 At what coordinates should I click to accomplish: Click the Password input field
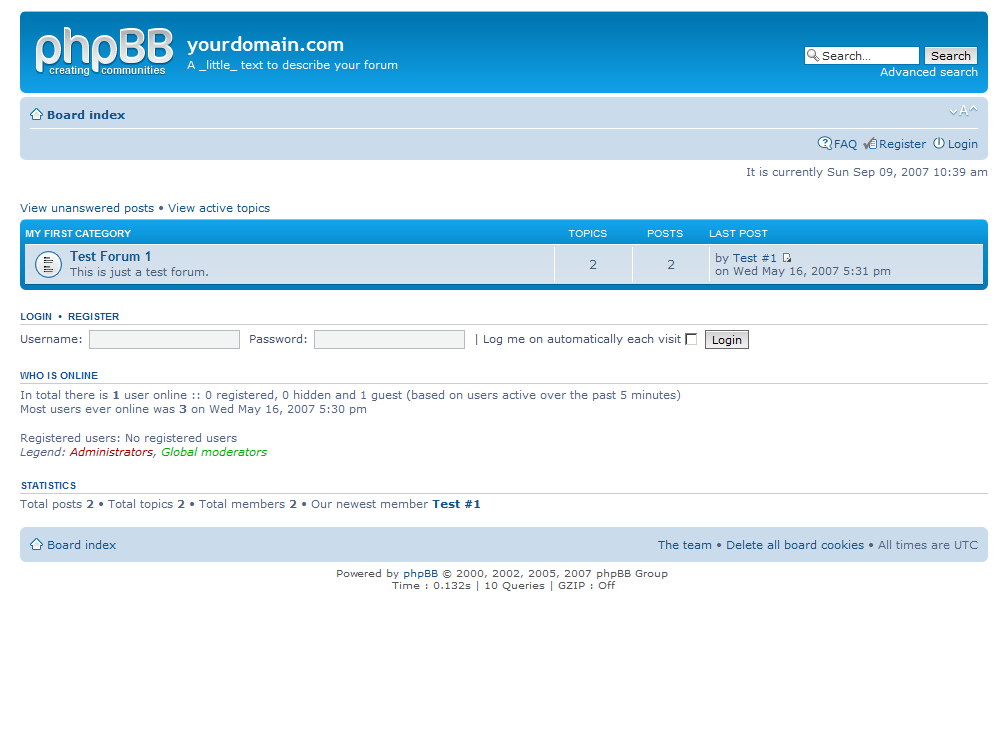pos(389,340)
